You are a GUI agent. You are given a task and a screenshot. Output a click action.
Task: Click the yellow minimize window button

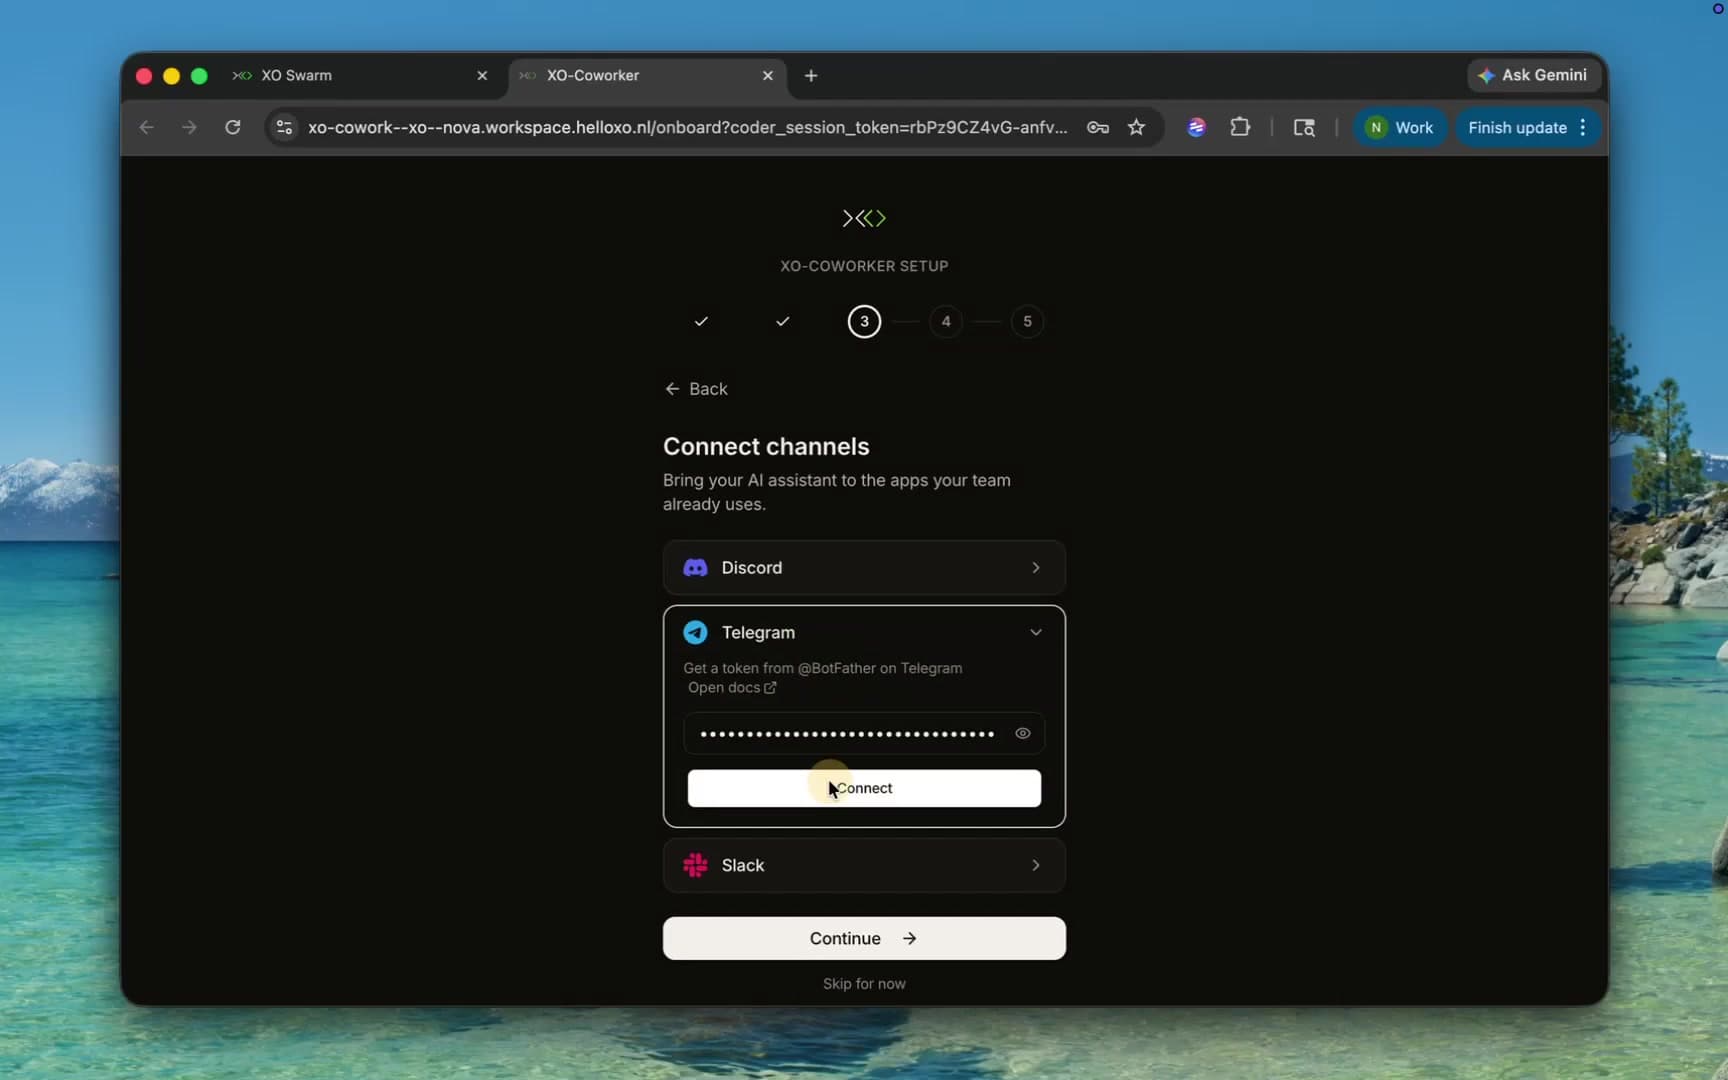171,76
